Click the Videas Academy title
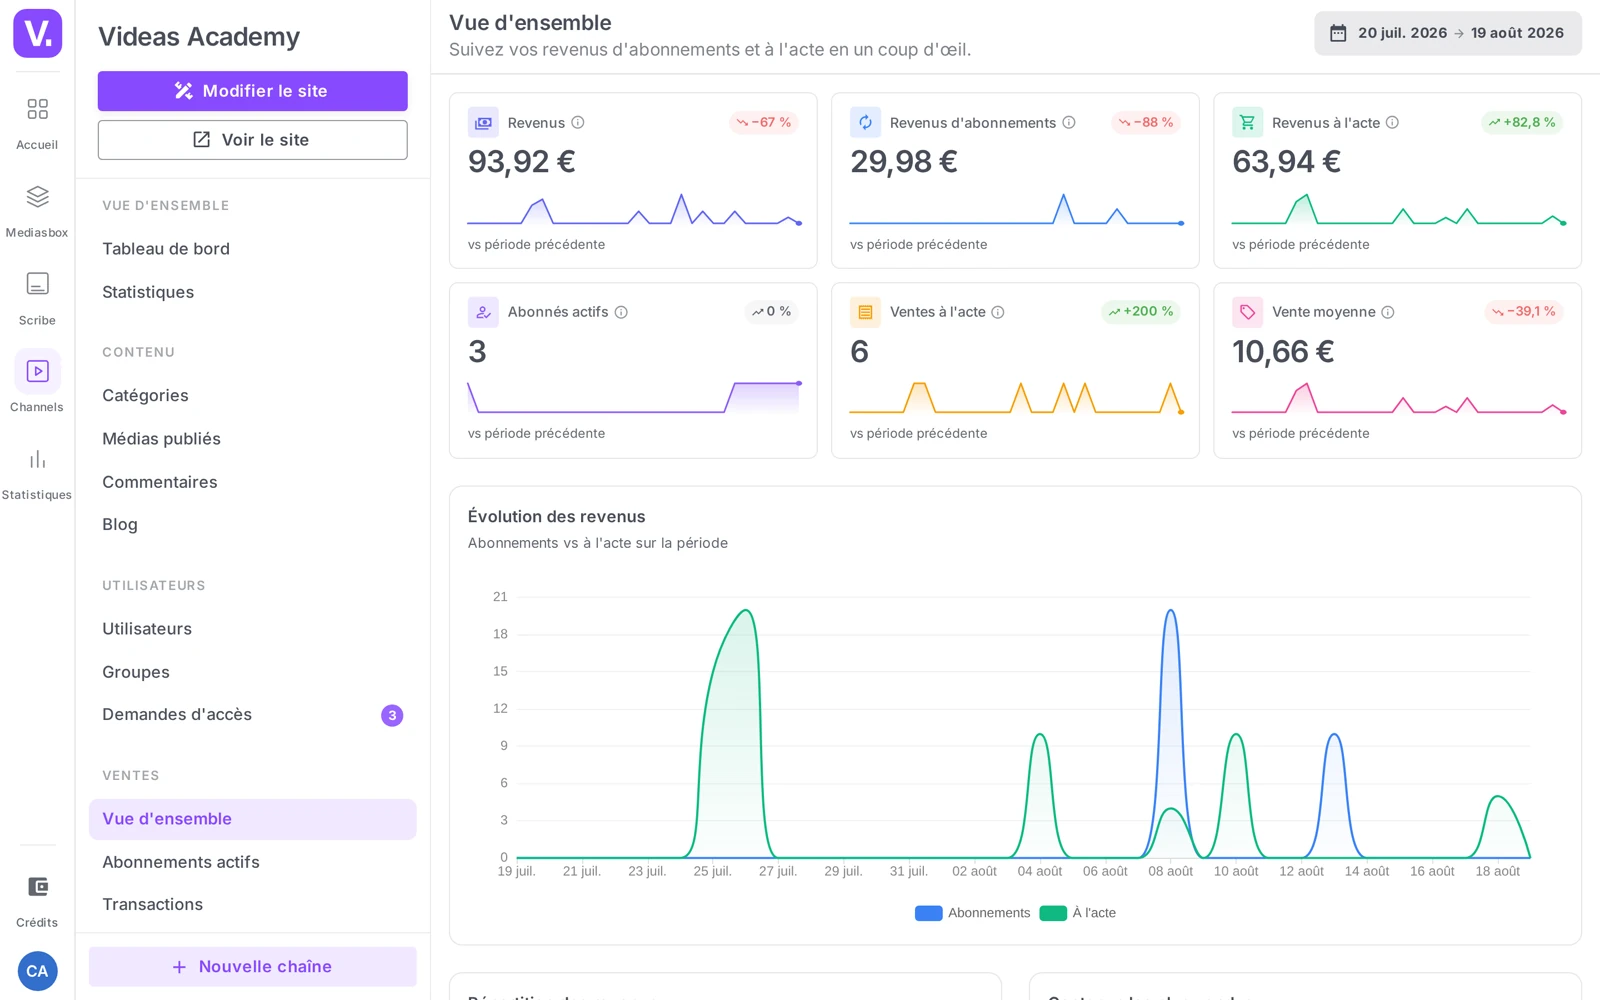1600x1000 pixels. coord(199,37)
